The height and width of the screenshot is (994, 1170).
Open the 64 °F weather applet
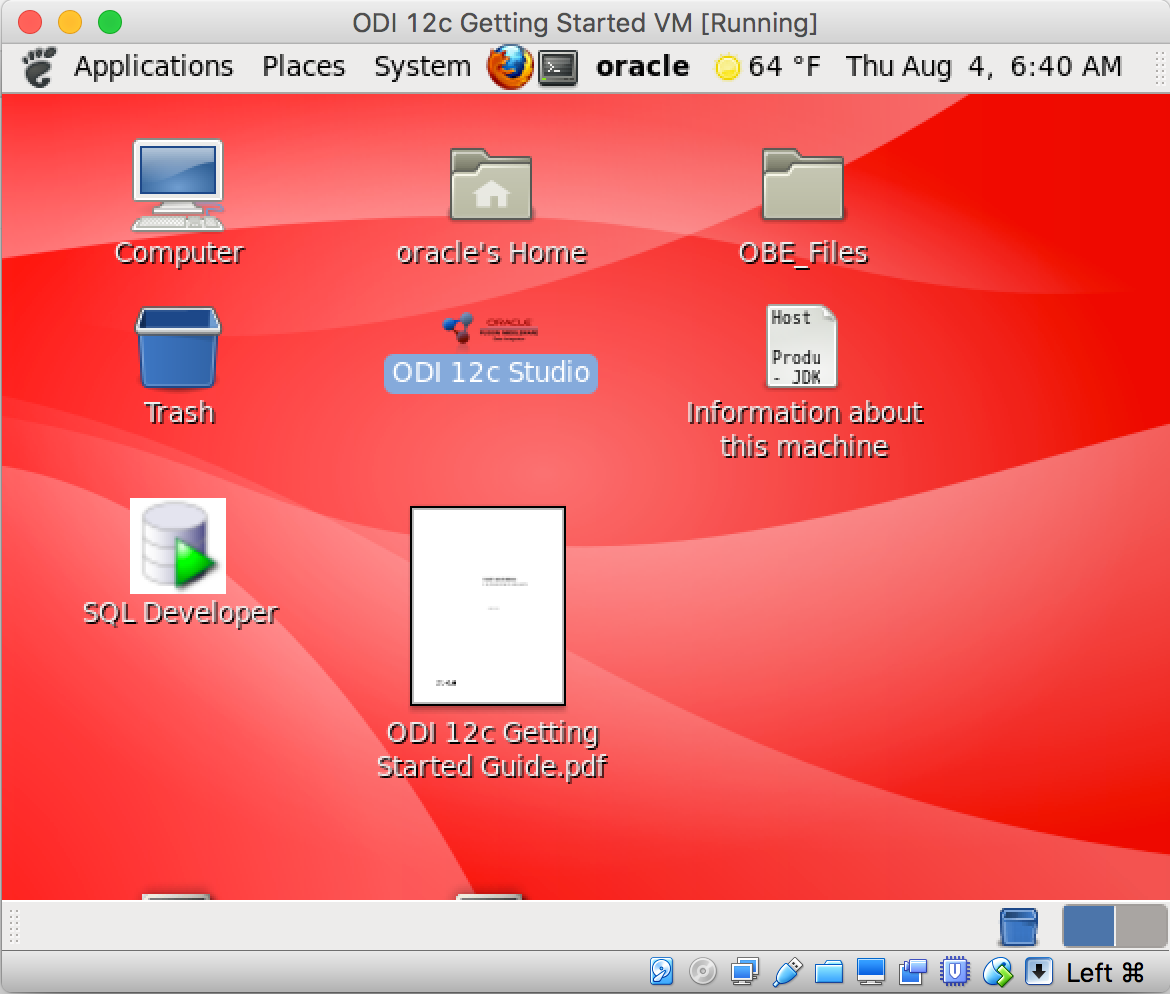[x=768, y=66]
